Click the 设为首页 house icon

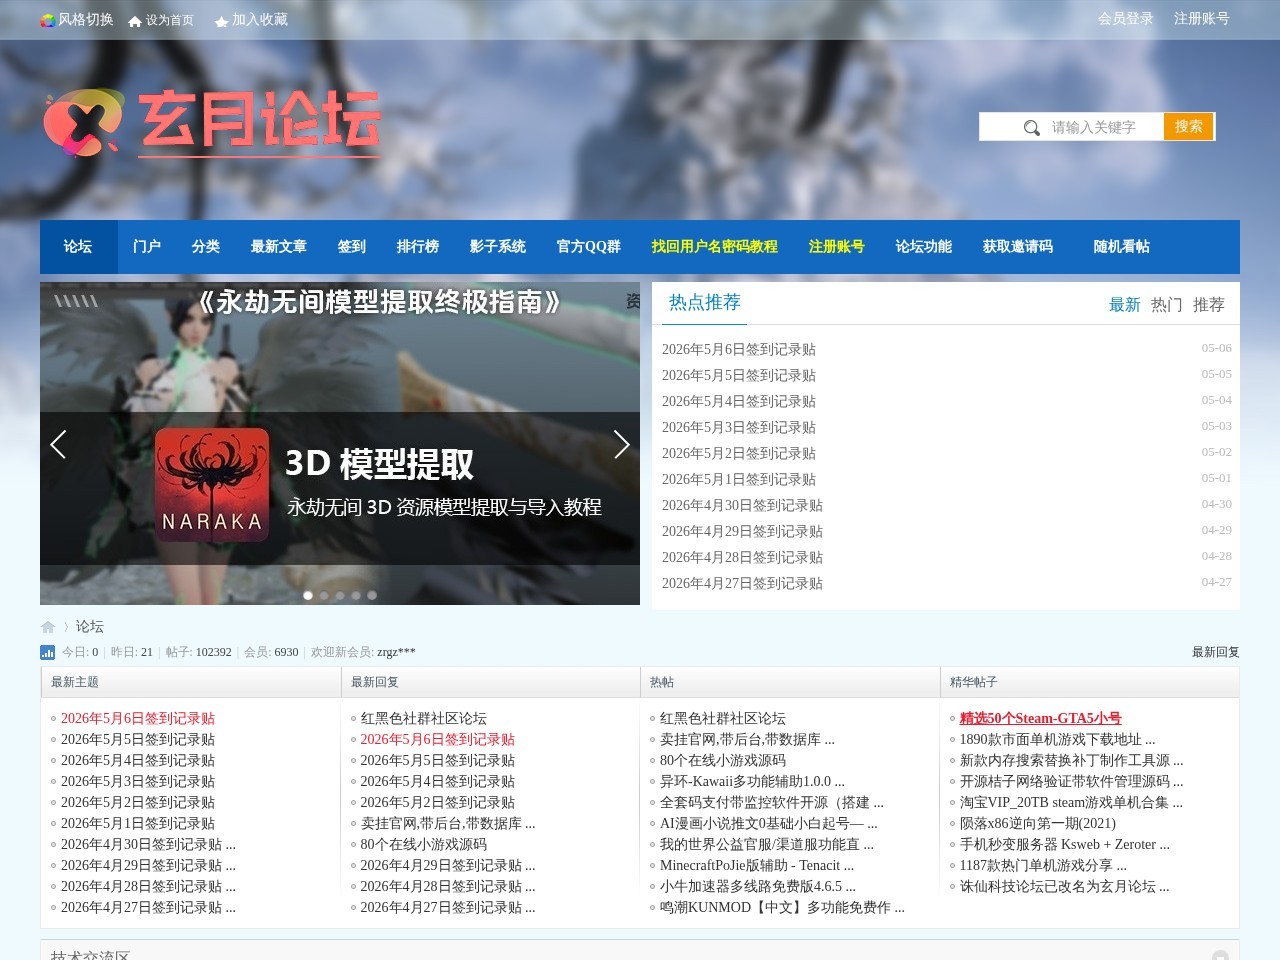pos(135,21)
